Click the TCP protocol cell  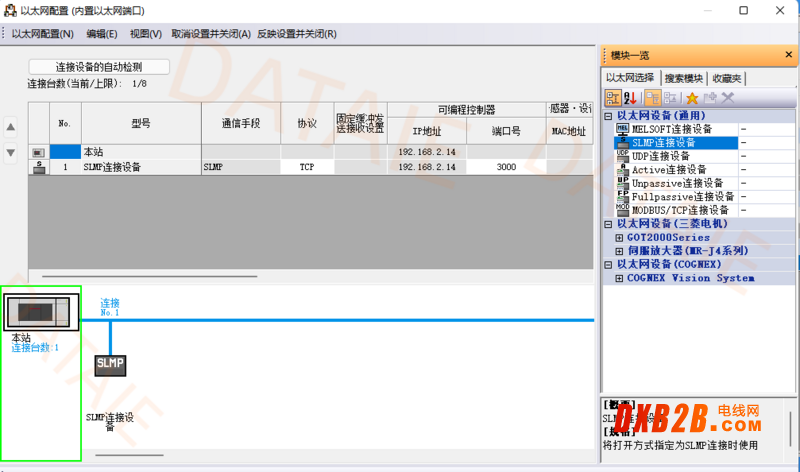point(307,167)
